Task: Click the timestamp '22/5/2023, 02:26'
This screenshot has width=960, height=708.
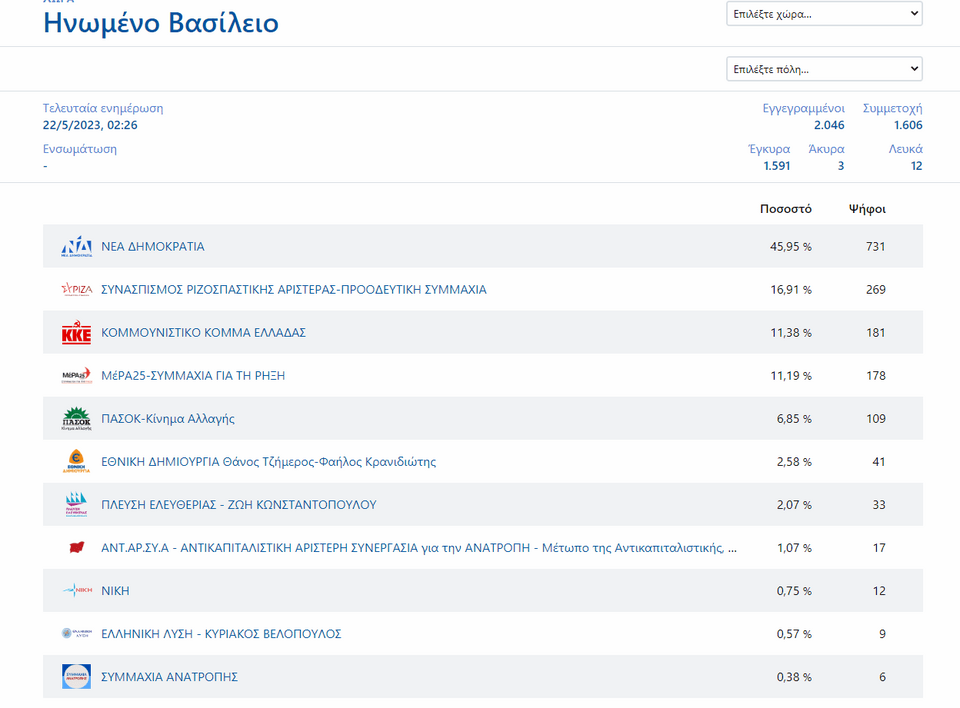Action: (90, 125)
